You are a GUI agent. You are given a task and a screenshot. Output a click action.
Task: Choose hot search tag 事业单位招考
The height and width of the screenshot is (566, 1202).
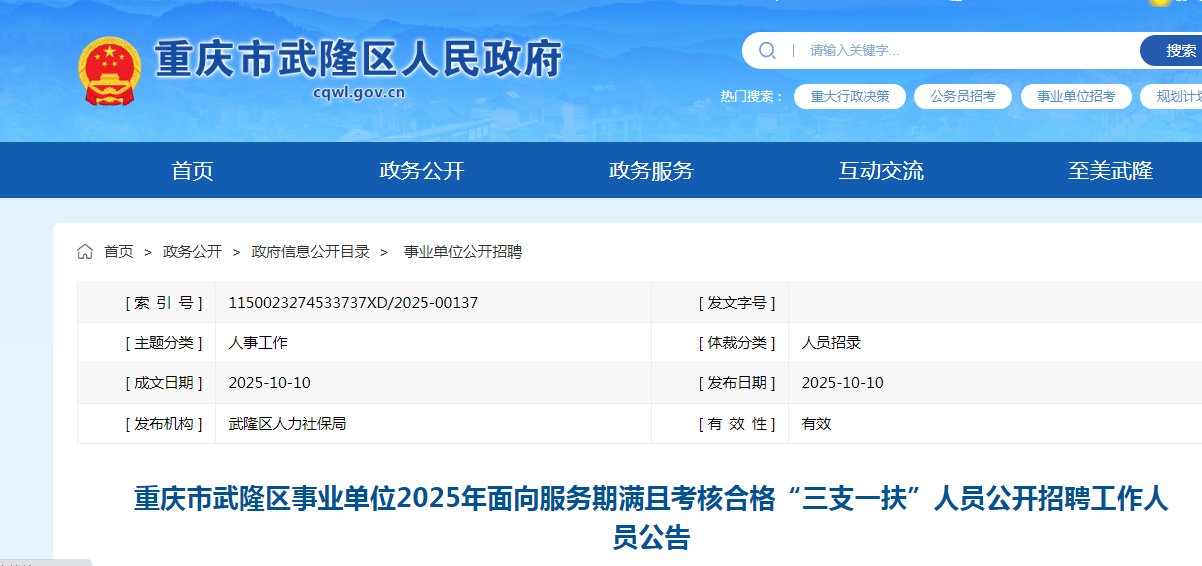click(x=1075, y=96)
